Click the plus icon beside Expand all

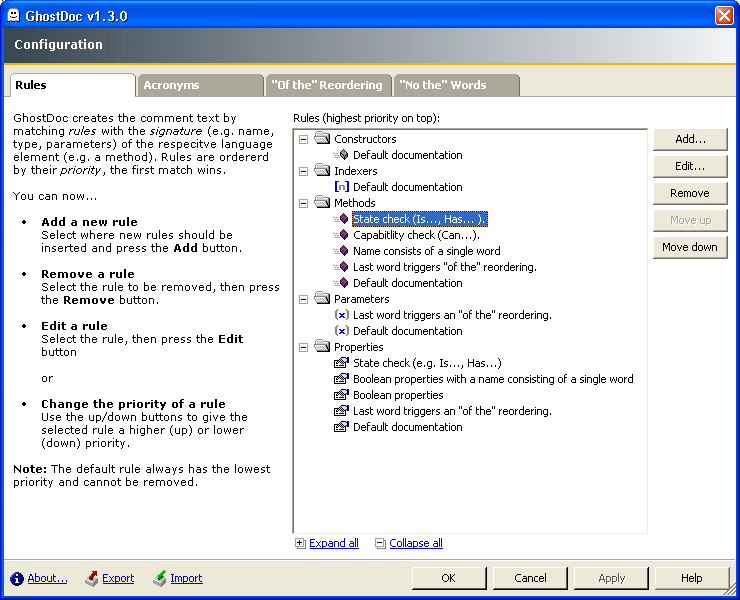click(300, 543)
